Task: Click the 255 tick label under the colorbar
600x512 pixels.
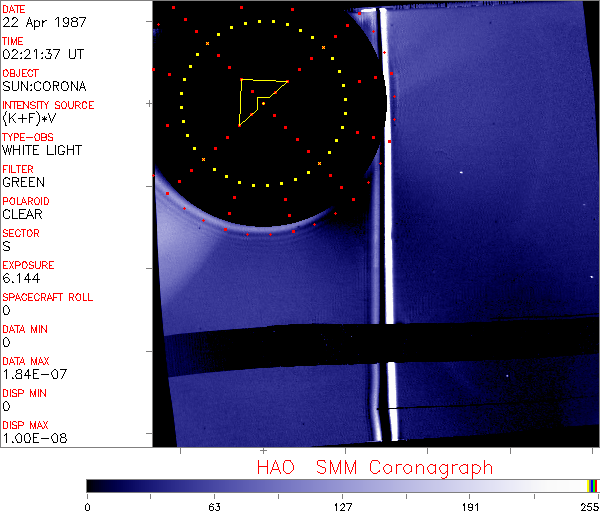Action: [x=588, y=506]
